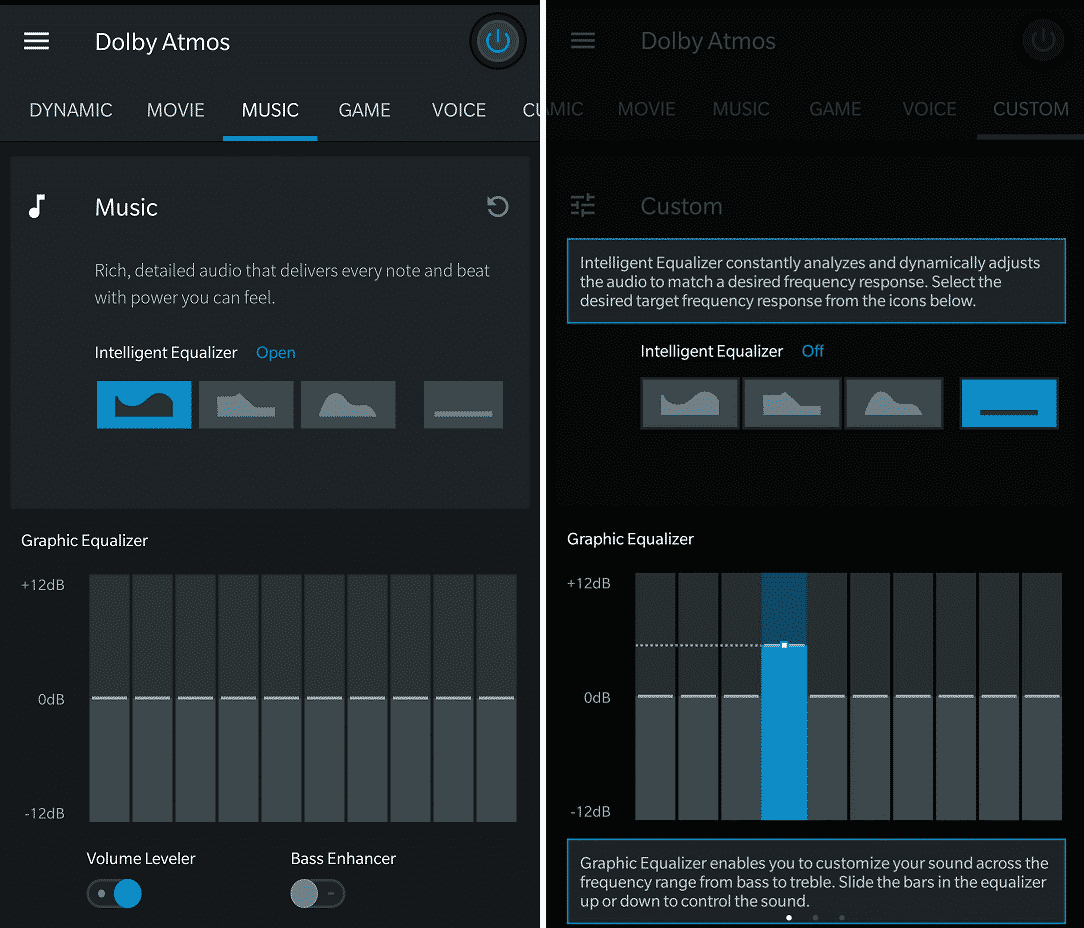
Task: Open the navigation drawer menu
Action: point(36,41)
